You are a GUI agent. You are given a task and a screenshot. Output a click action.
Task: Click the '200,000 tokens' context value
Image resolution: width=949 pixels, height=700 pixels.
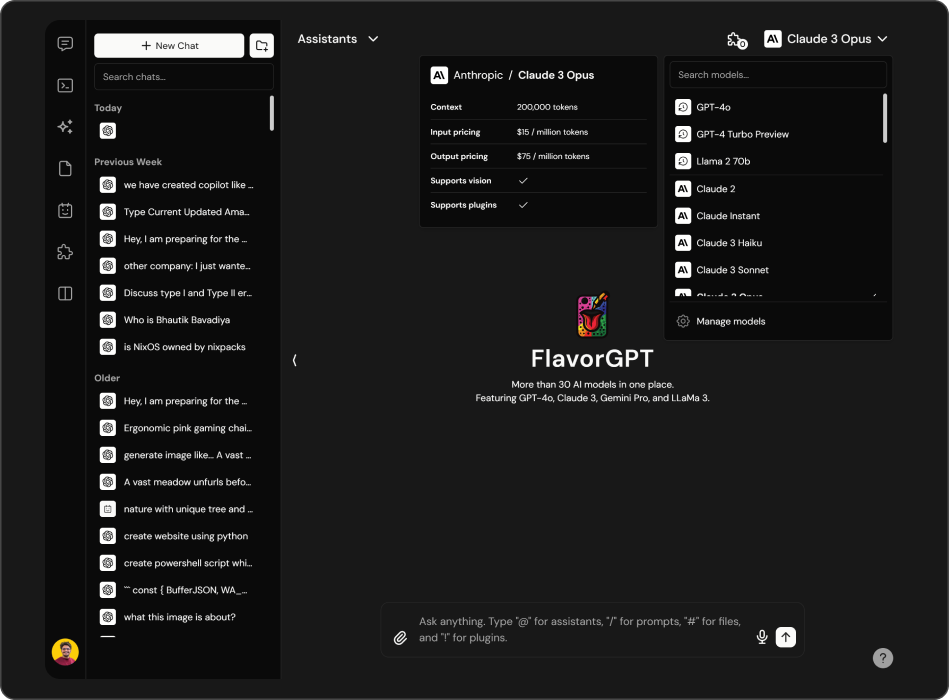(x=547, y=107)
